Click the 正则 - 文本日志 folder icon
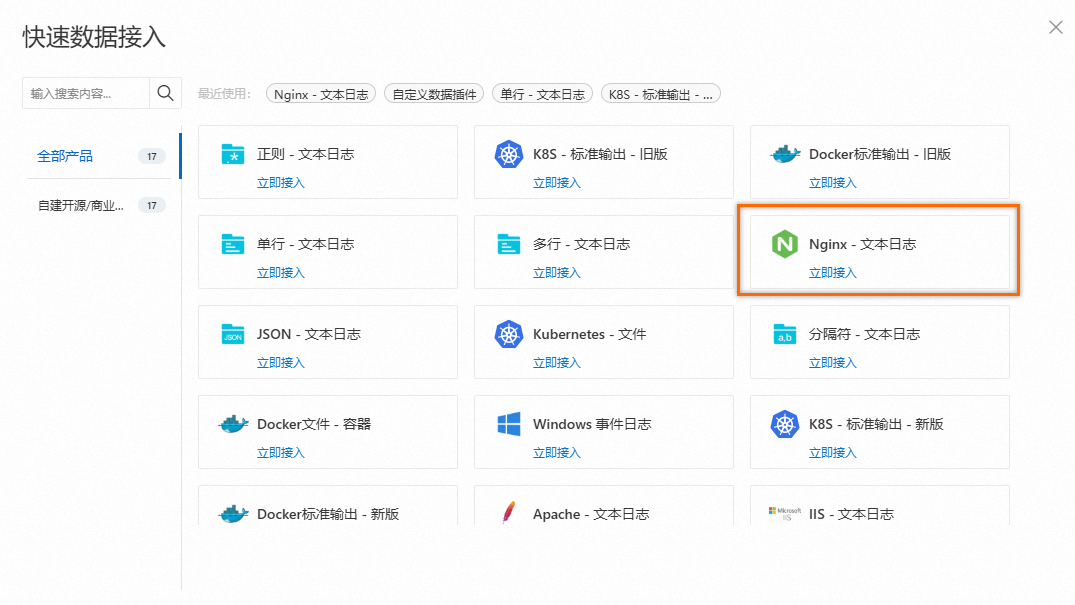 (233, 154)
